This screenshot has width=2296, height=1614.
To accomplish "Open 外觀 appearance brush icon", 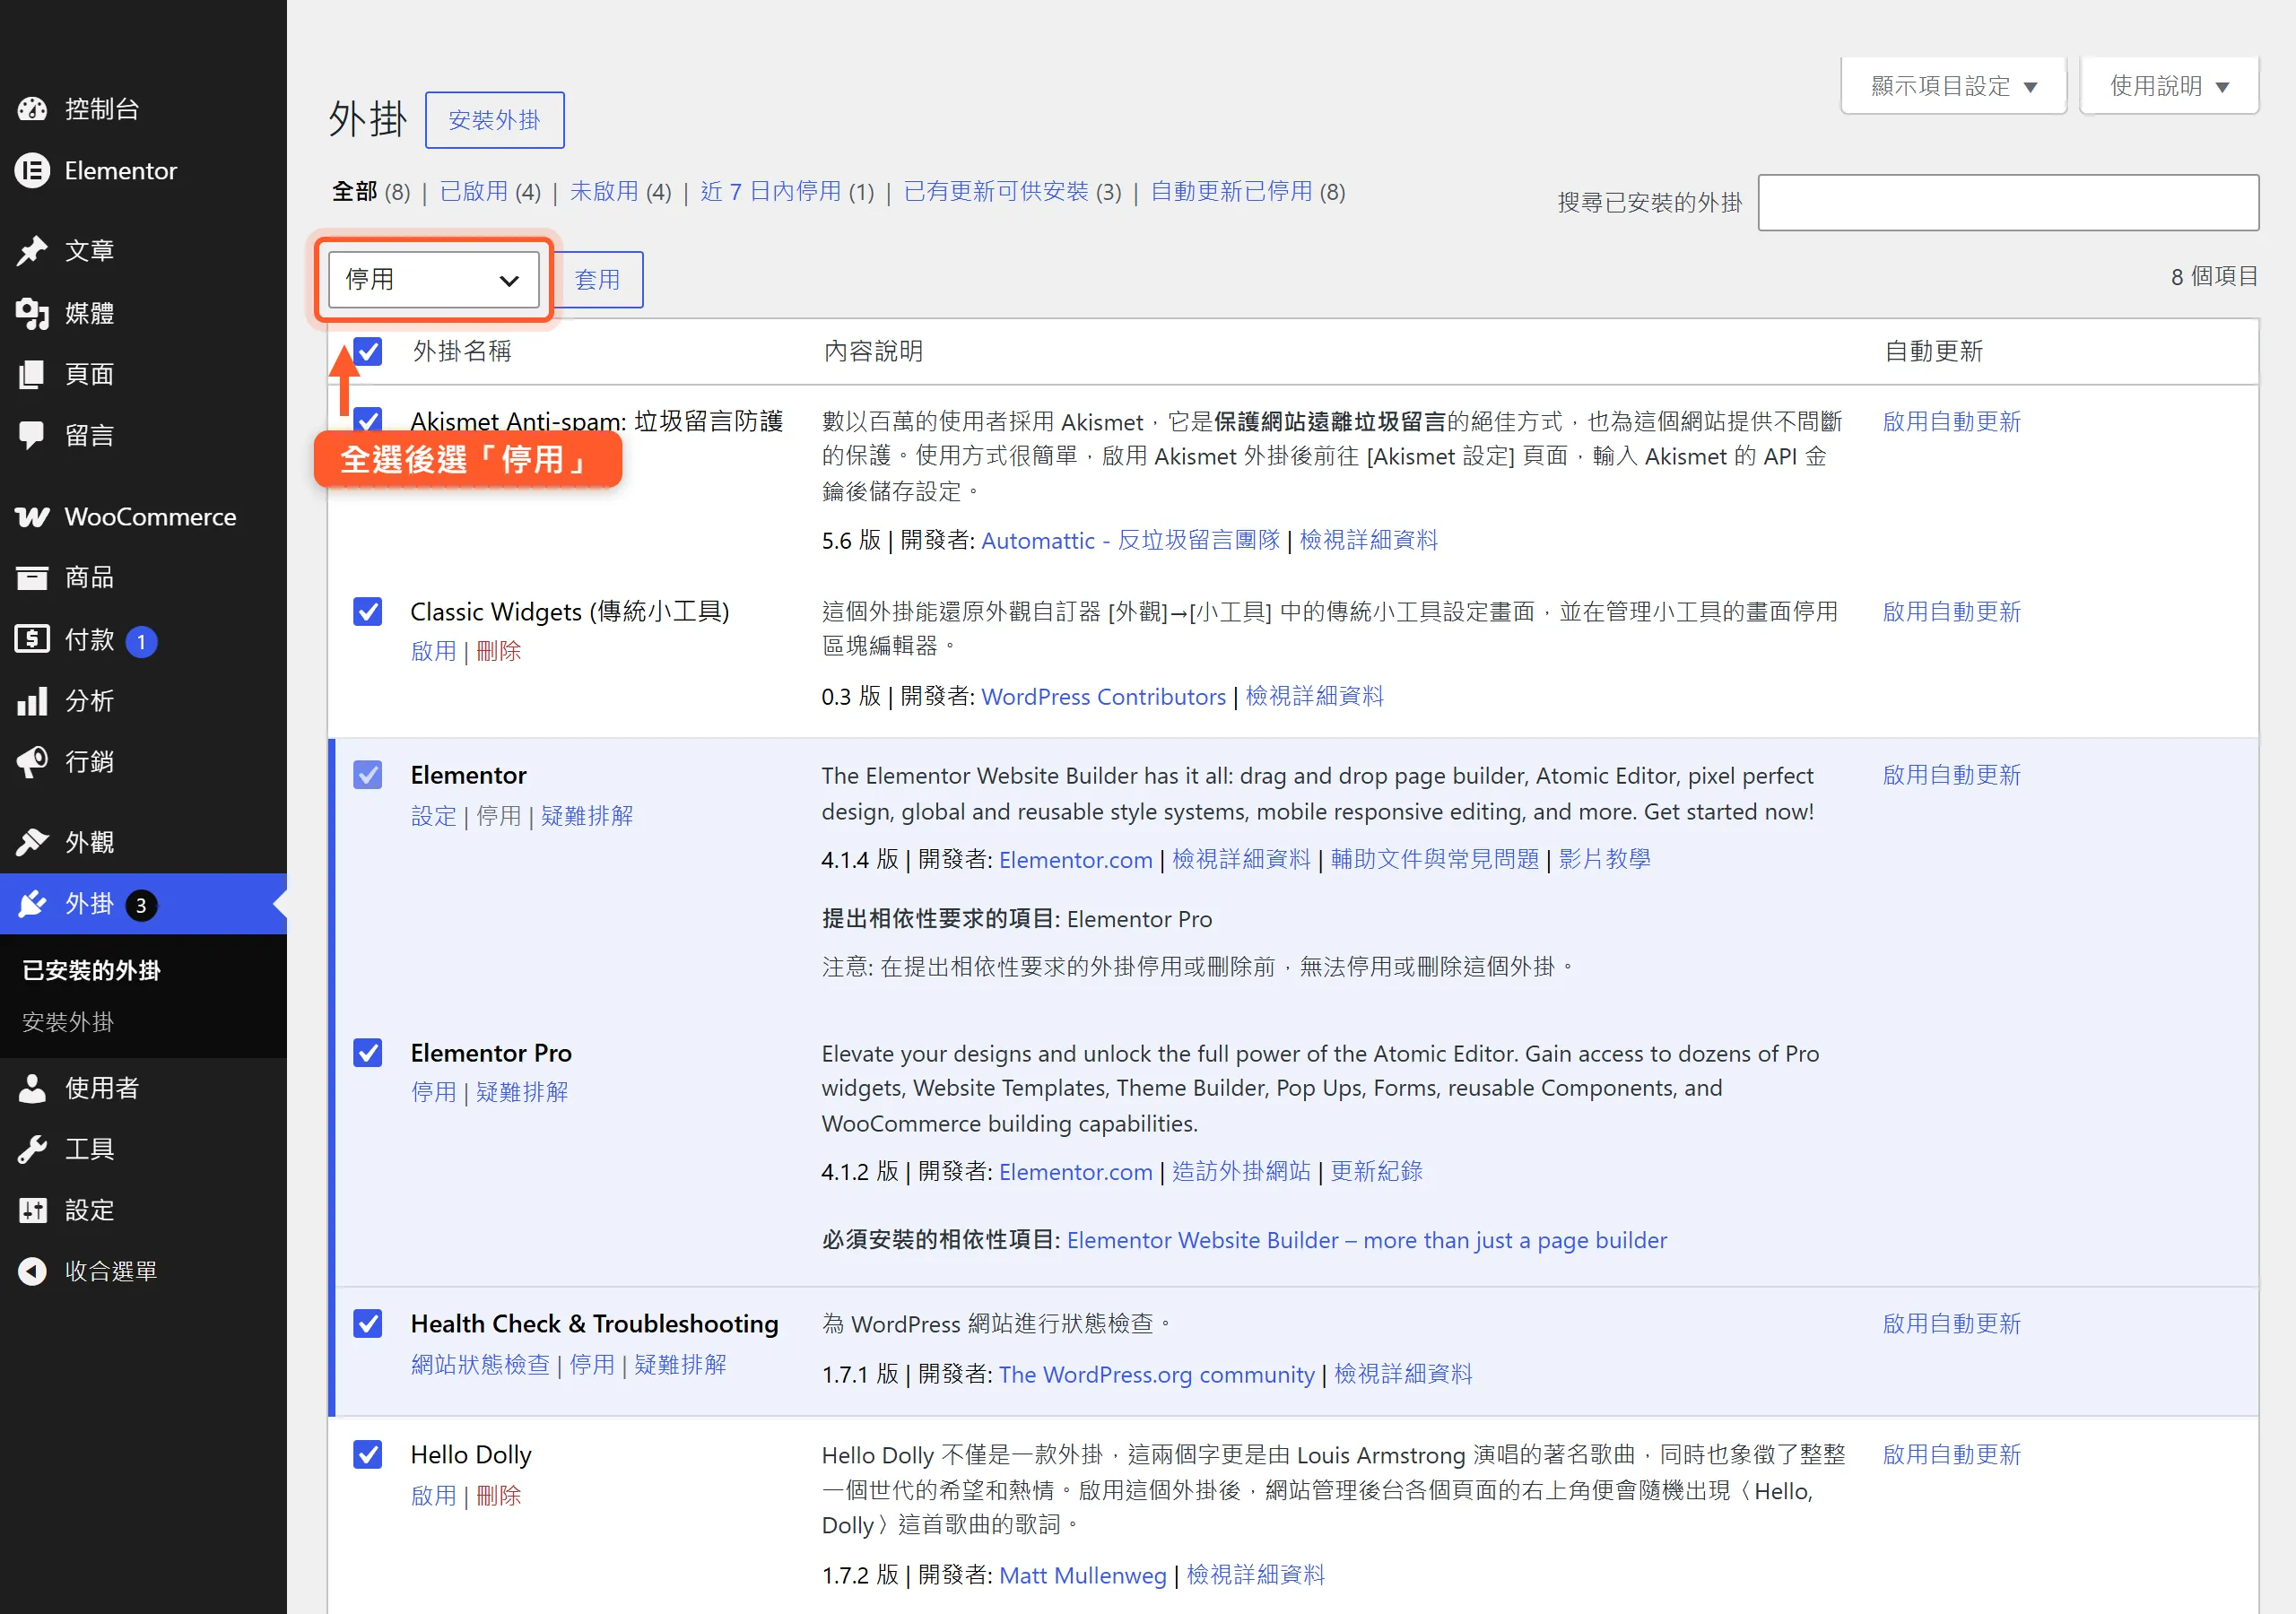I will pyautogui.click(x=32, y=843).
